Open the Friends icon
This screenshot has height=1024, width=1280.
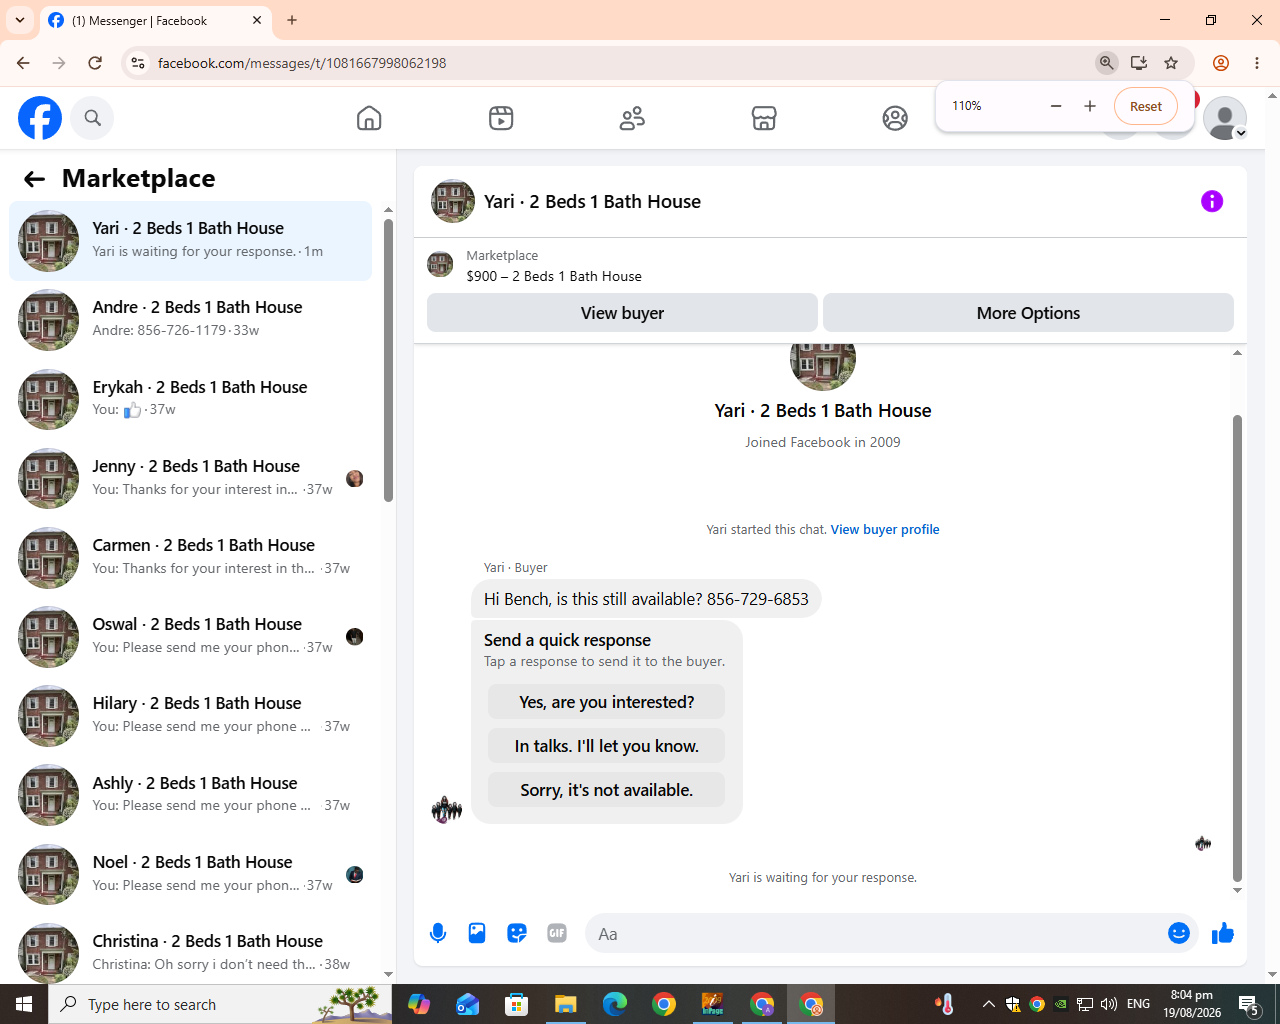tap(632, 118)
